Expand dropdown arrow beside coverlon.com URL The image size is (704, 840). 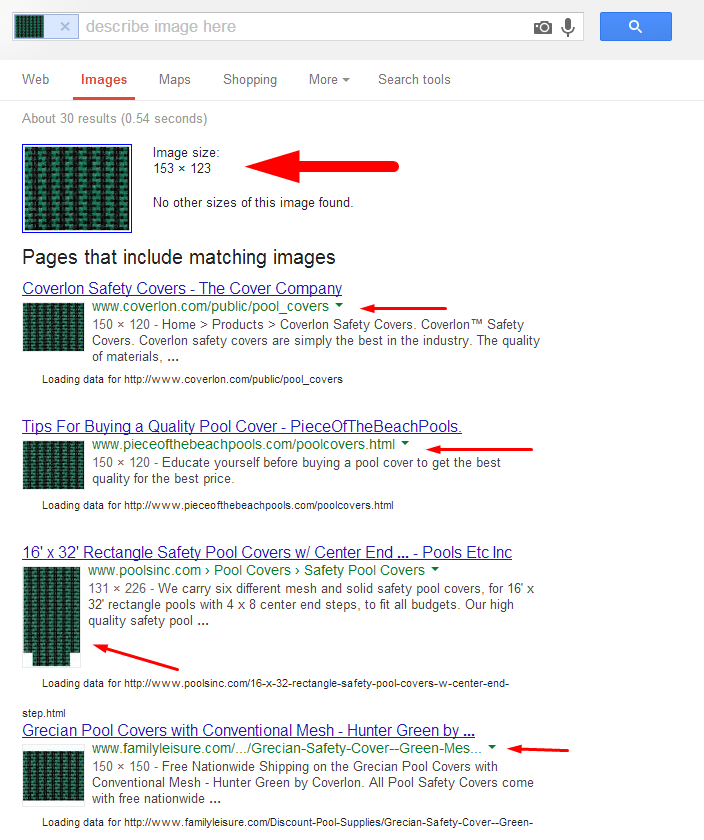pyautogui.click(x=339, y=305)
